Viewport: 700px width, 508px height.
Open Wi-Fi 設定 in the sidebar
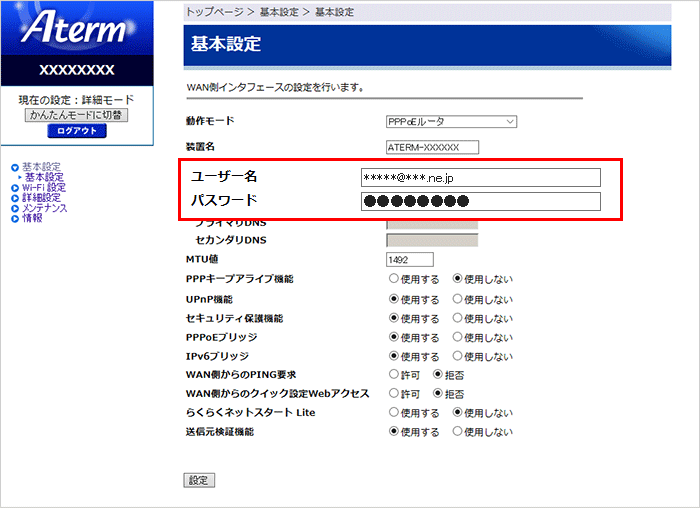tap(44, 187)
